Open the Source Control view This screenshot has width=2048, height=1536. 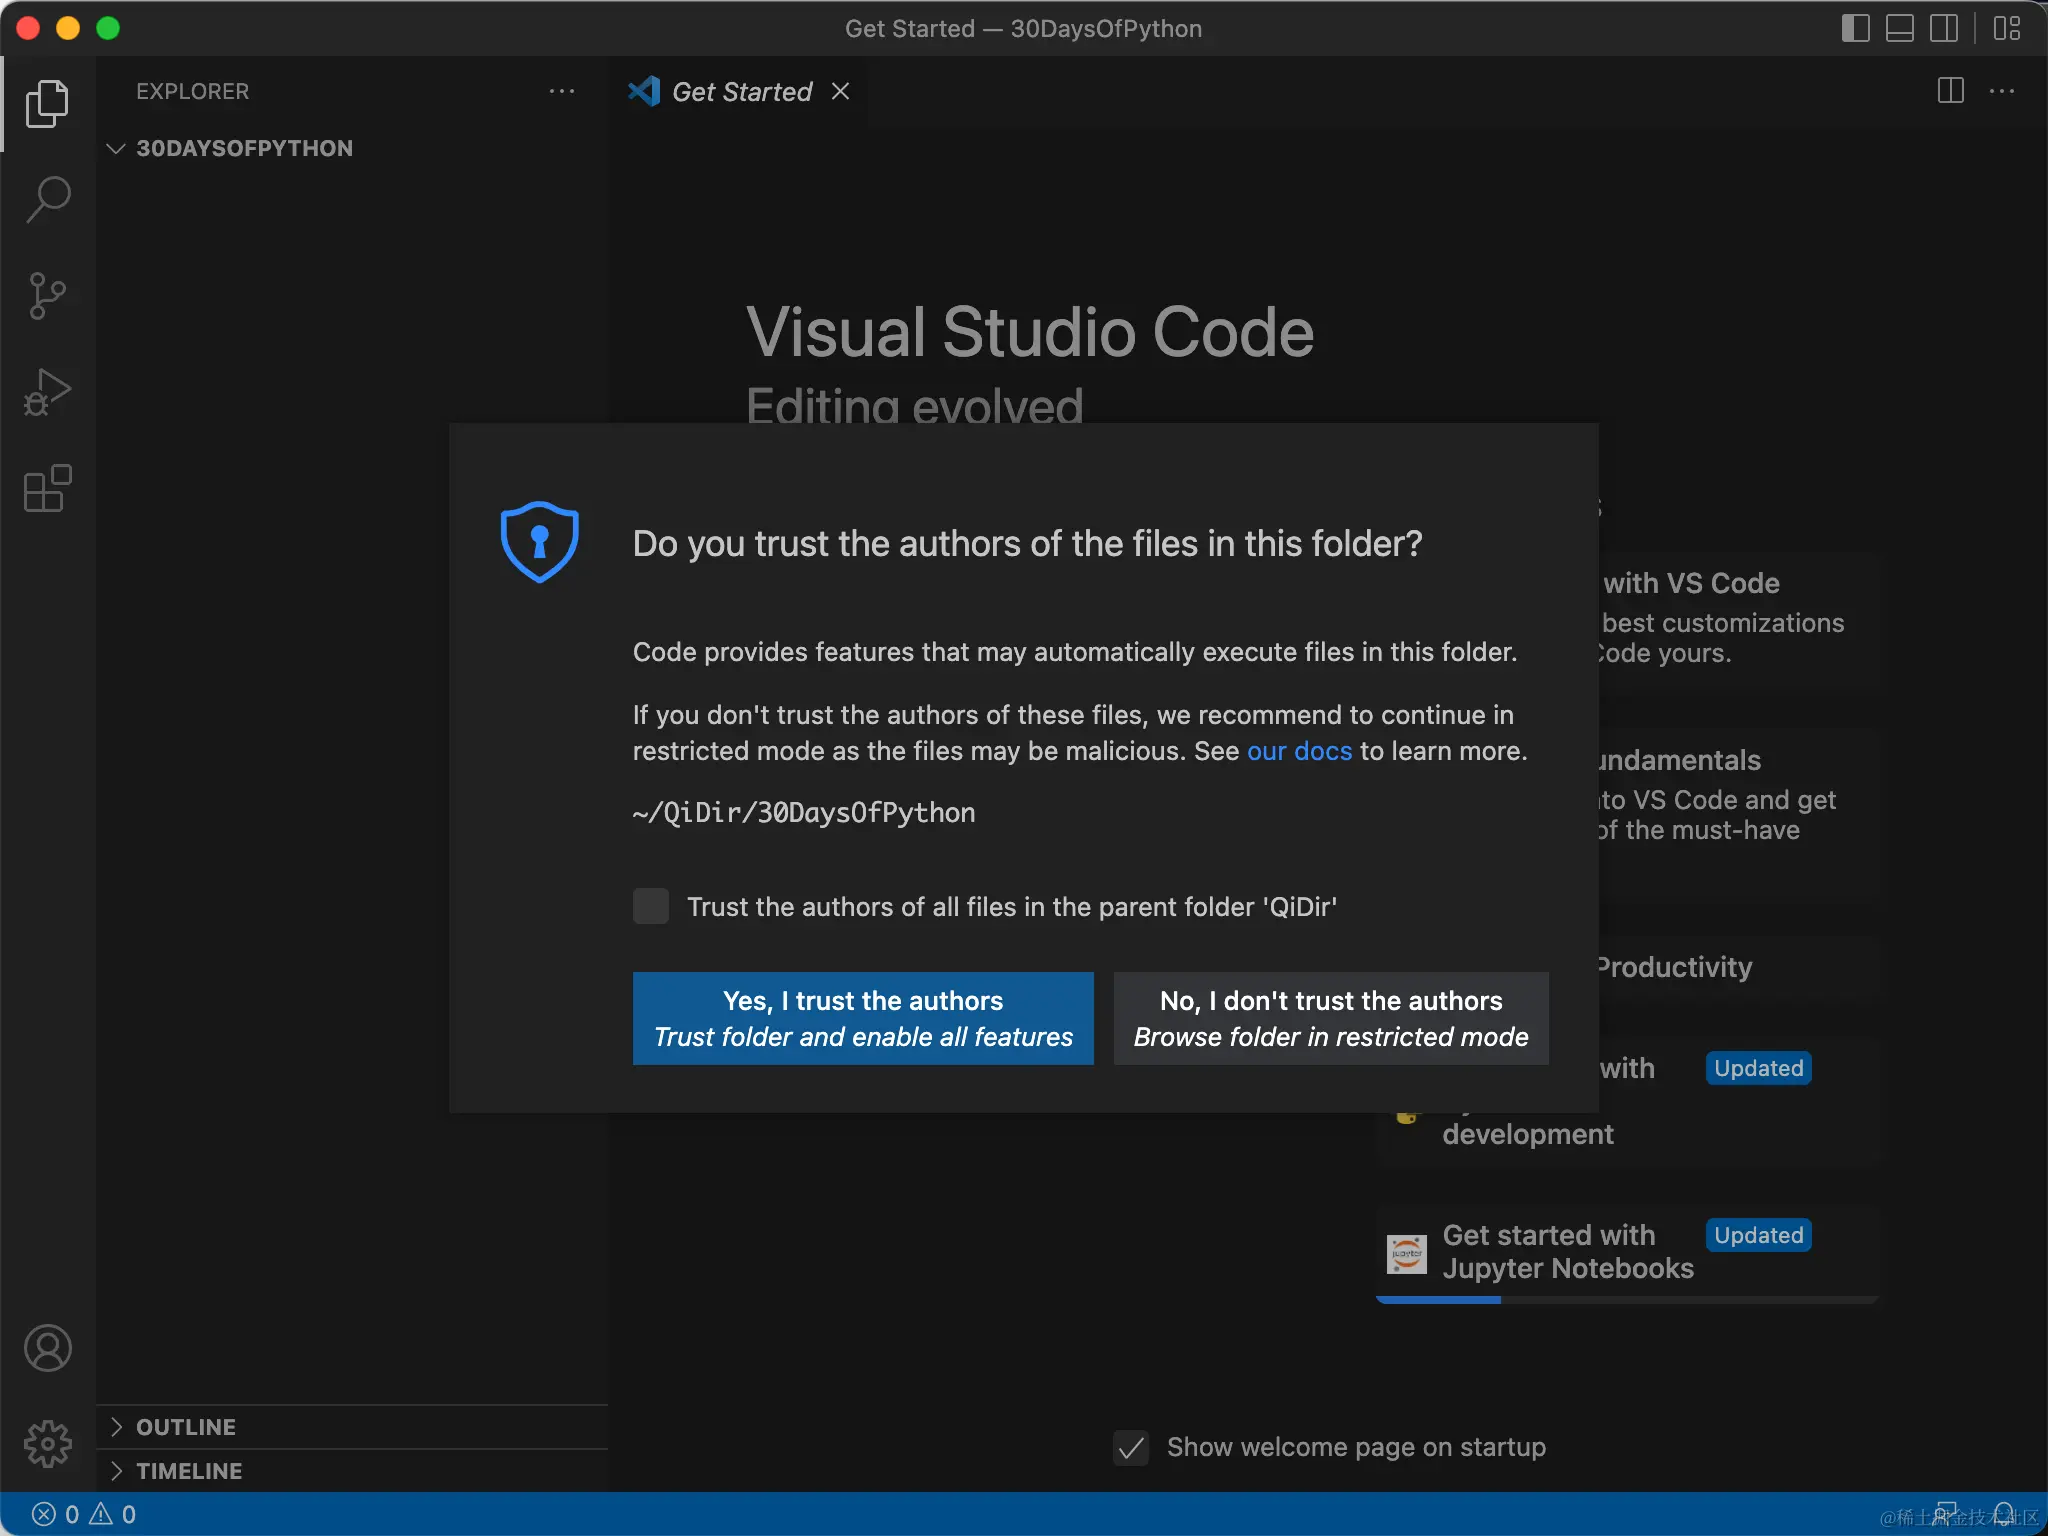47,295
